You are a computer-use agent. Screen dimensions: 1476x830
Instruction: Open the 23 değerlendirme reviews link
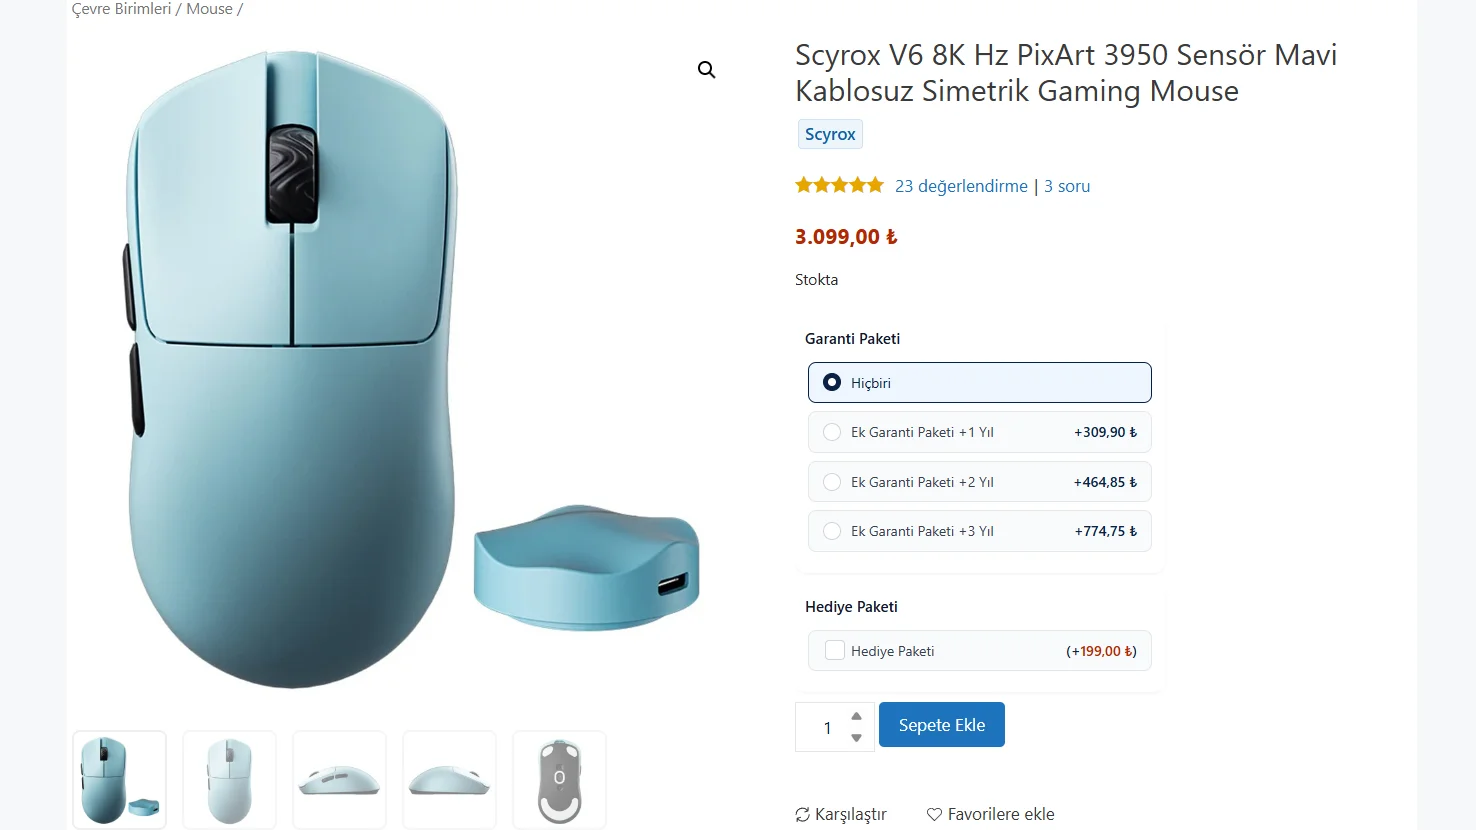pos(961,186)
